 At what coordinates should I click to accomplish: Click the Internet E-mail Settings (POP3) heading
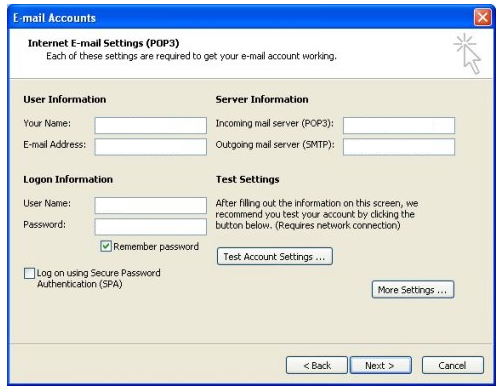[x=103, y=43]
